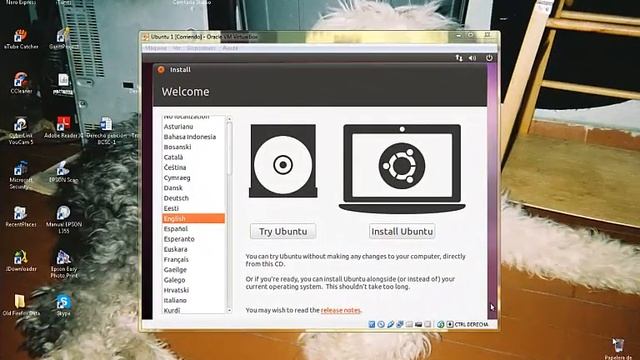The image size is (640, 360).
Task: Open the Ver menu in VirtualBox
Action: point(177,48)
